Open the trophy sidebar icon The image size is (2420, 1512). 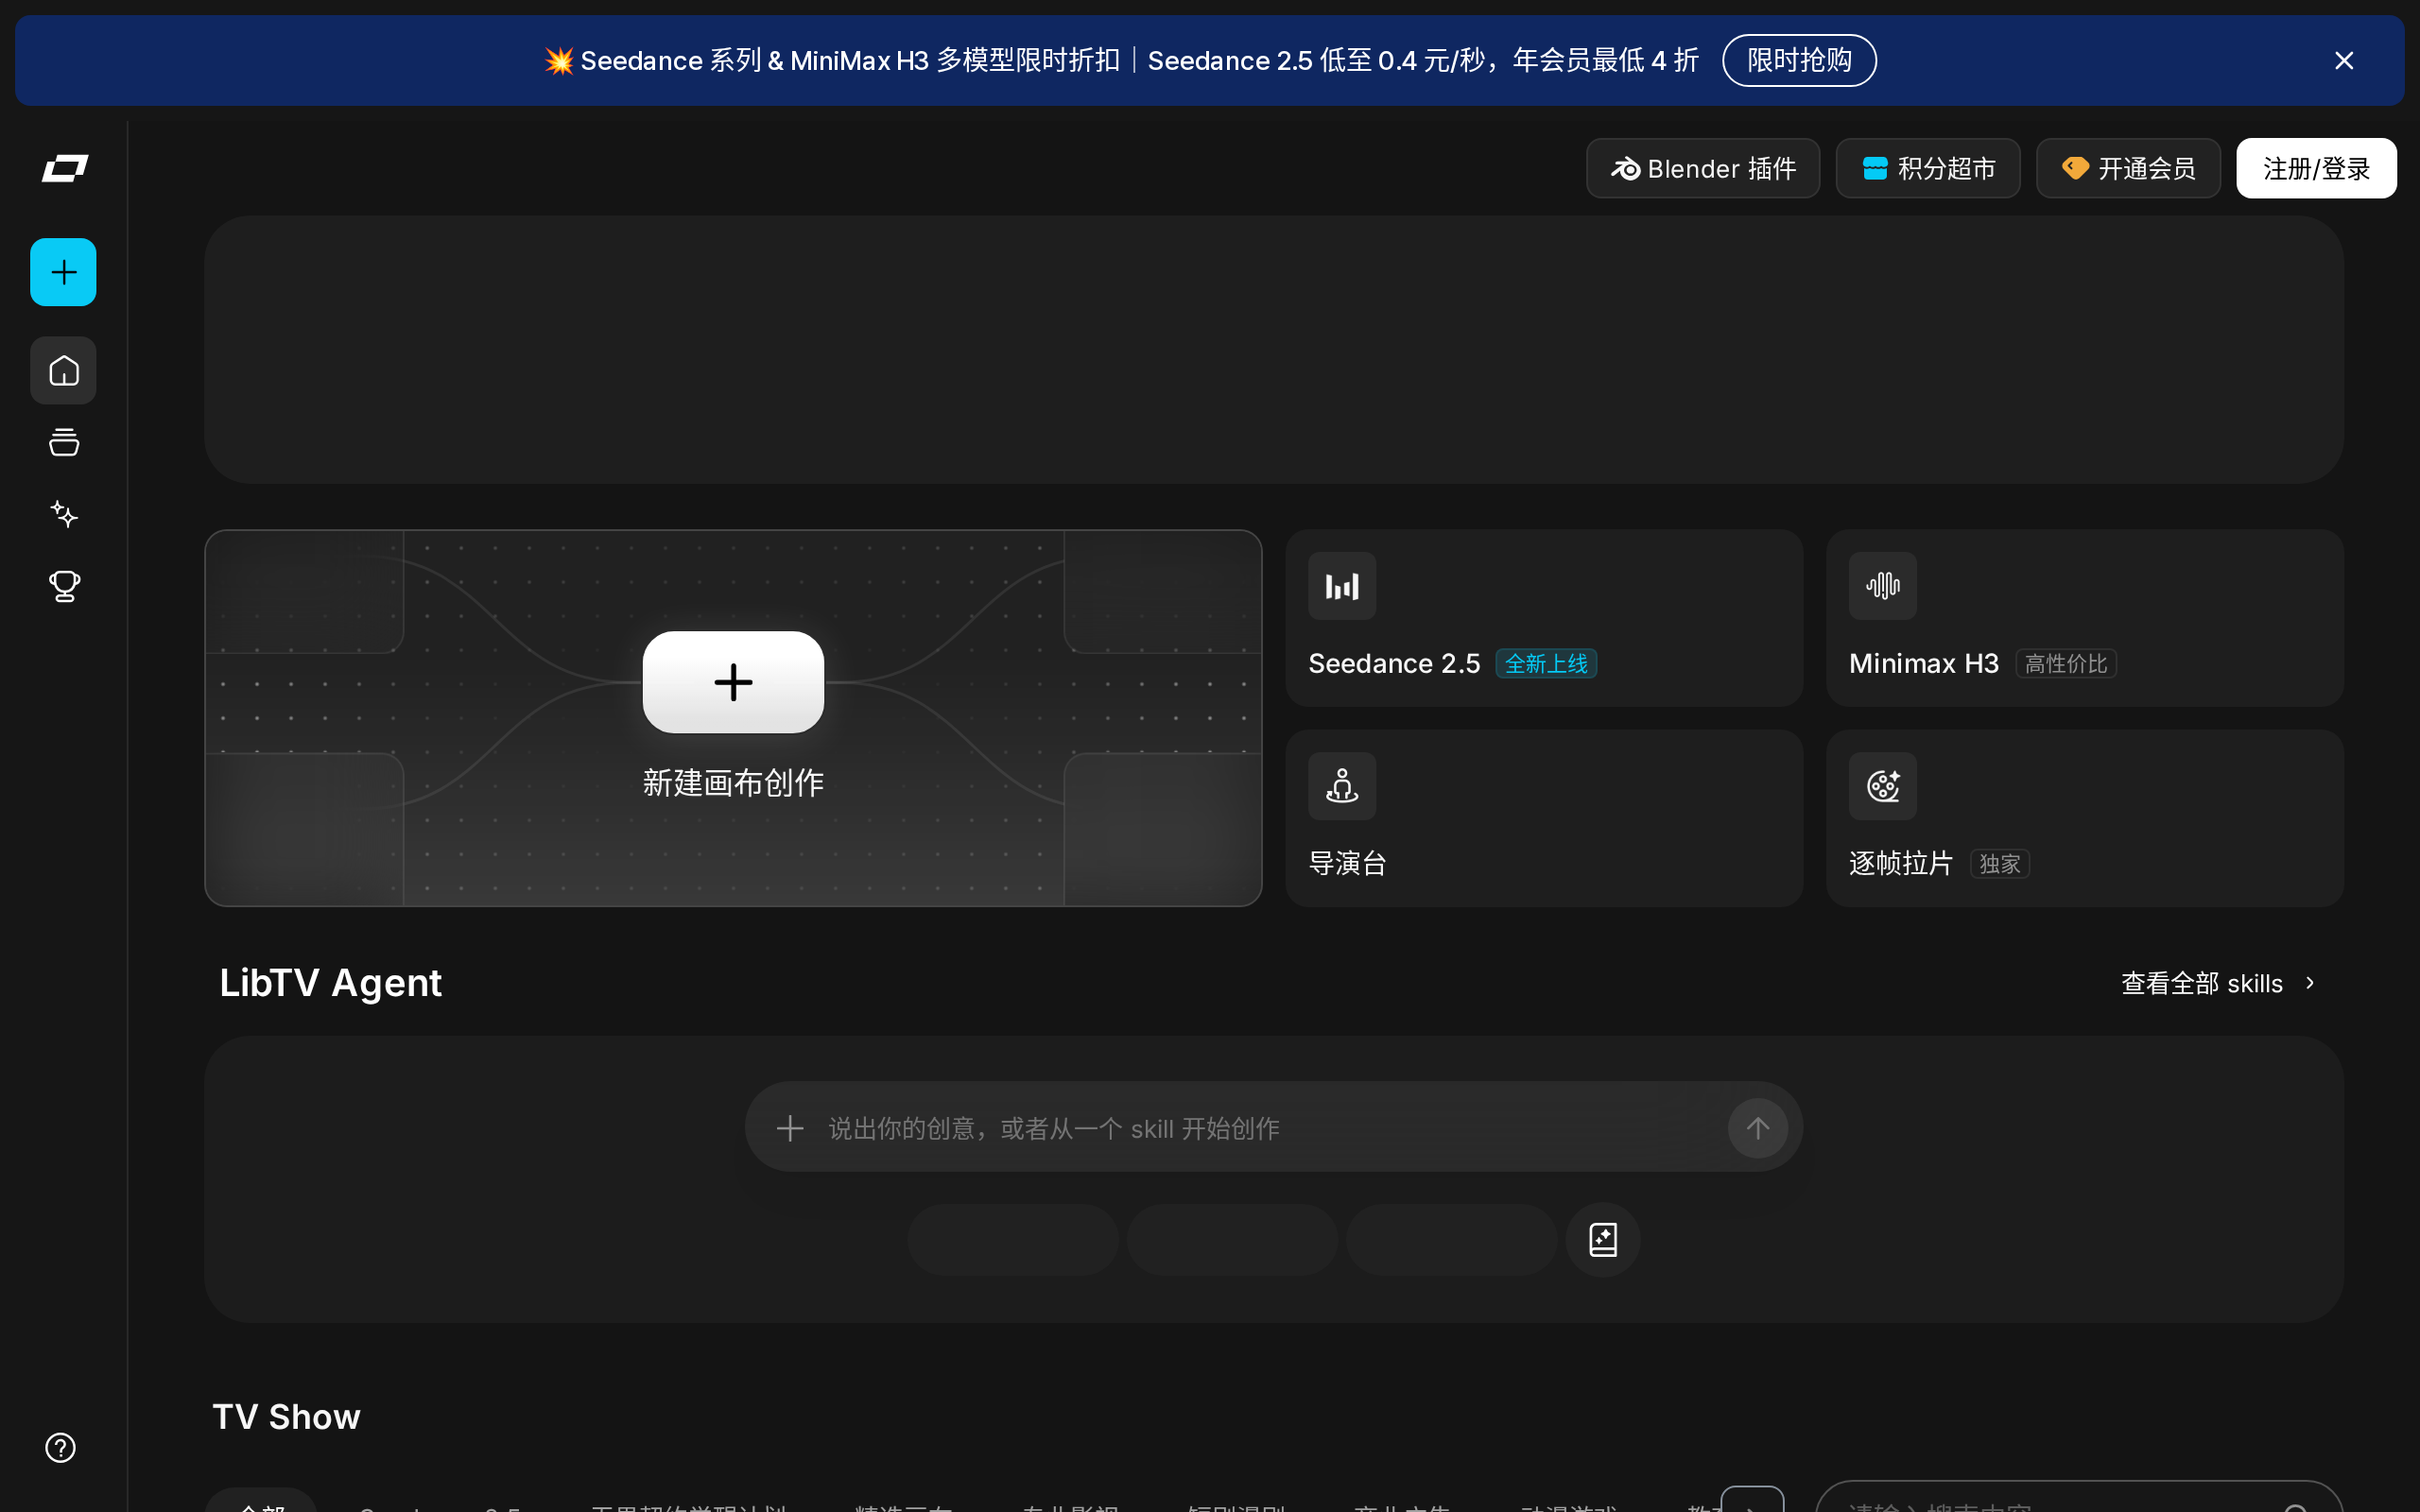coord(64,586)
